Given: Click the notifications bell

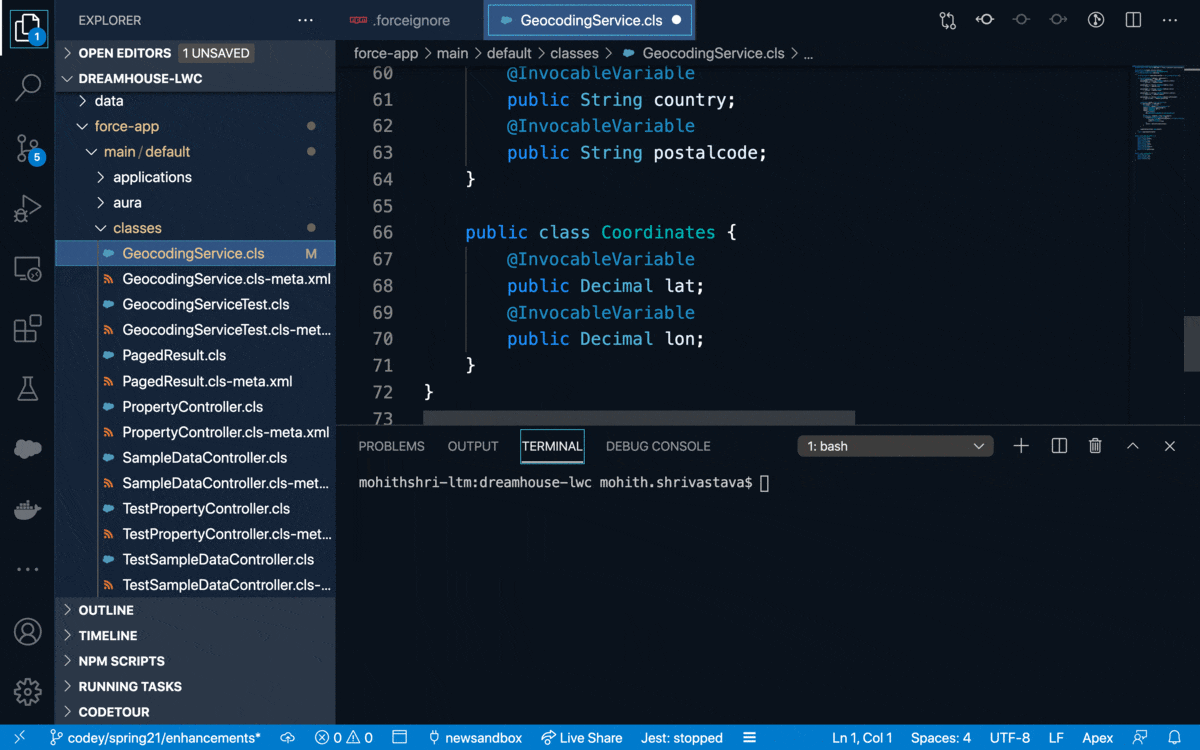Looking at the screenshot, I should pyautogui.click(x=1175, y=738).
